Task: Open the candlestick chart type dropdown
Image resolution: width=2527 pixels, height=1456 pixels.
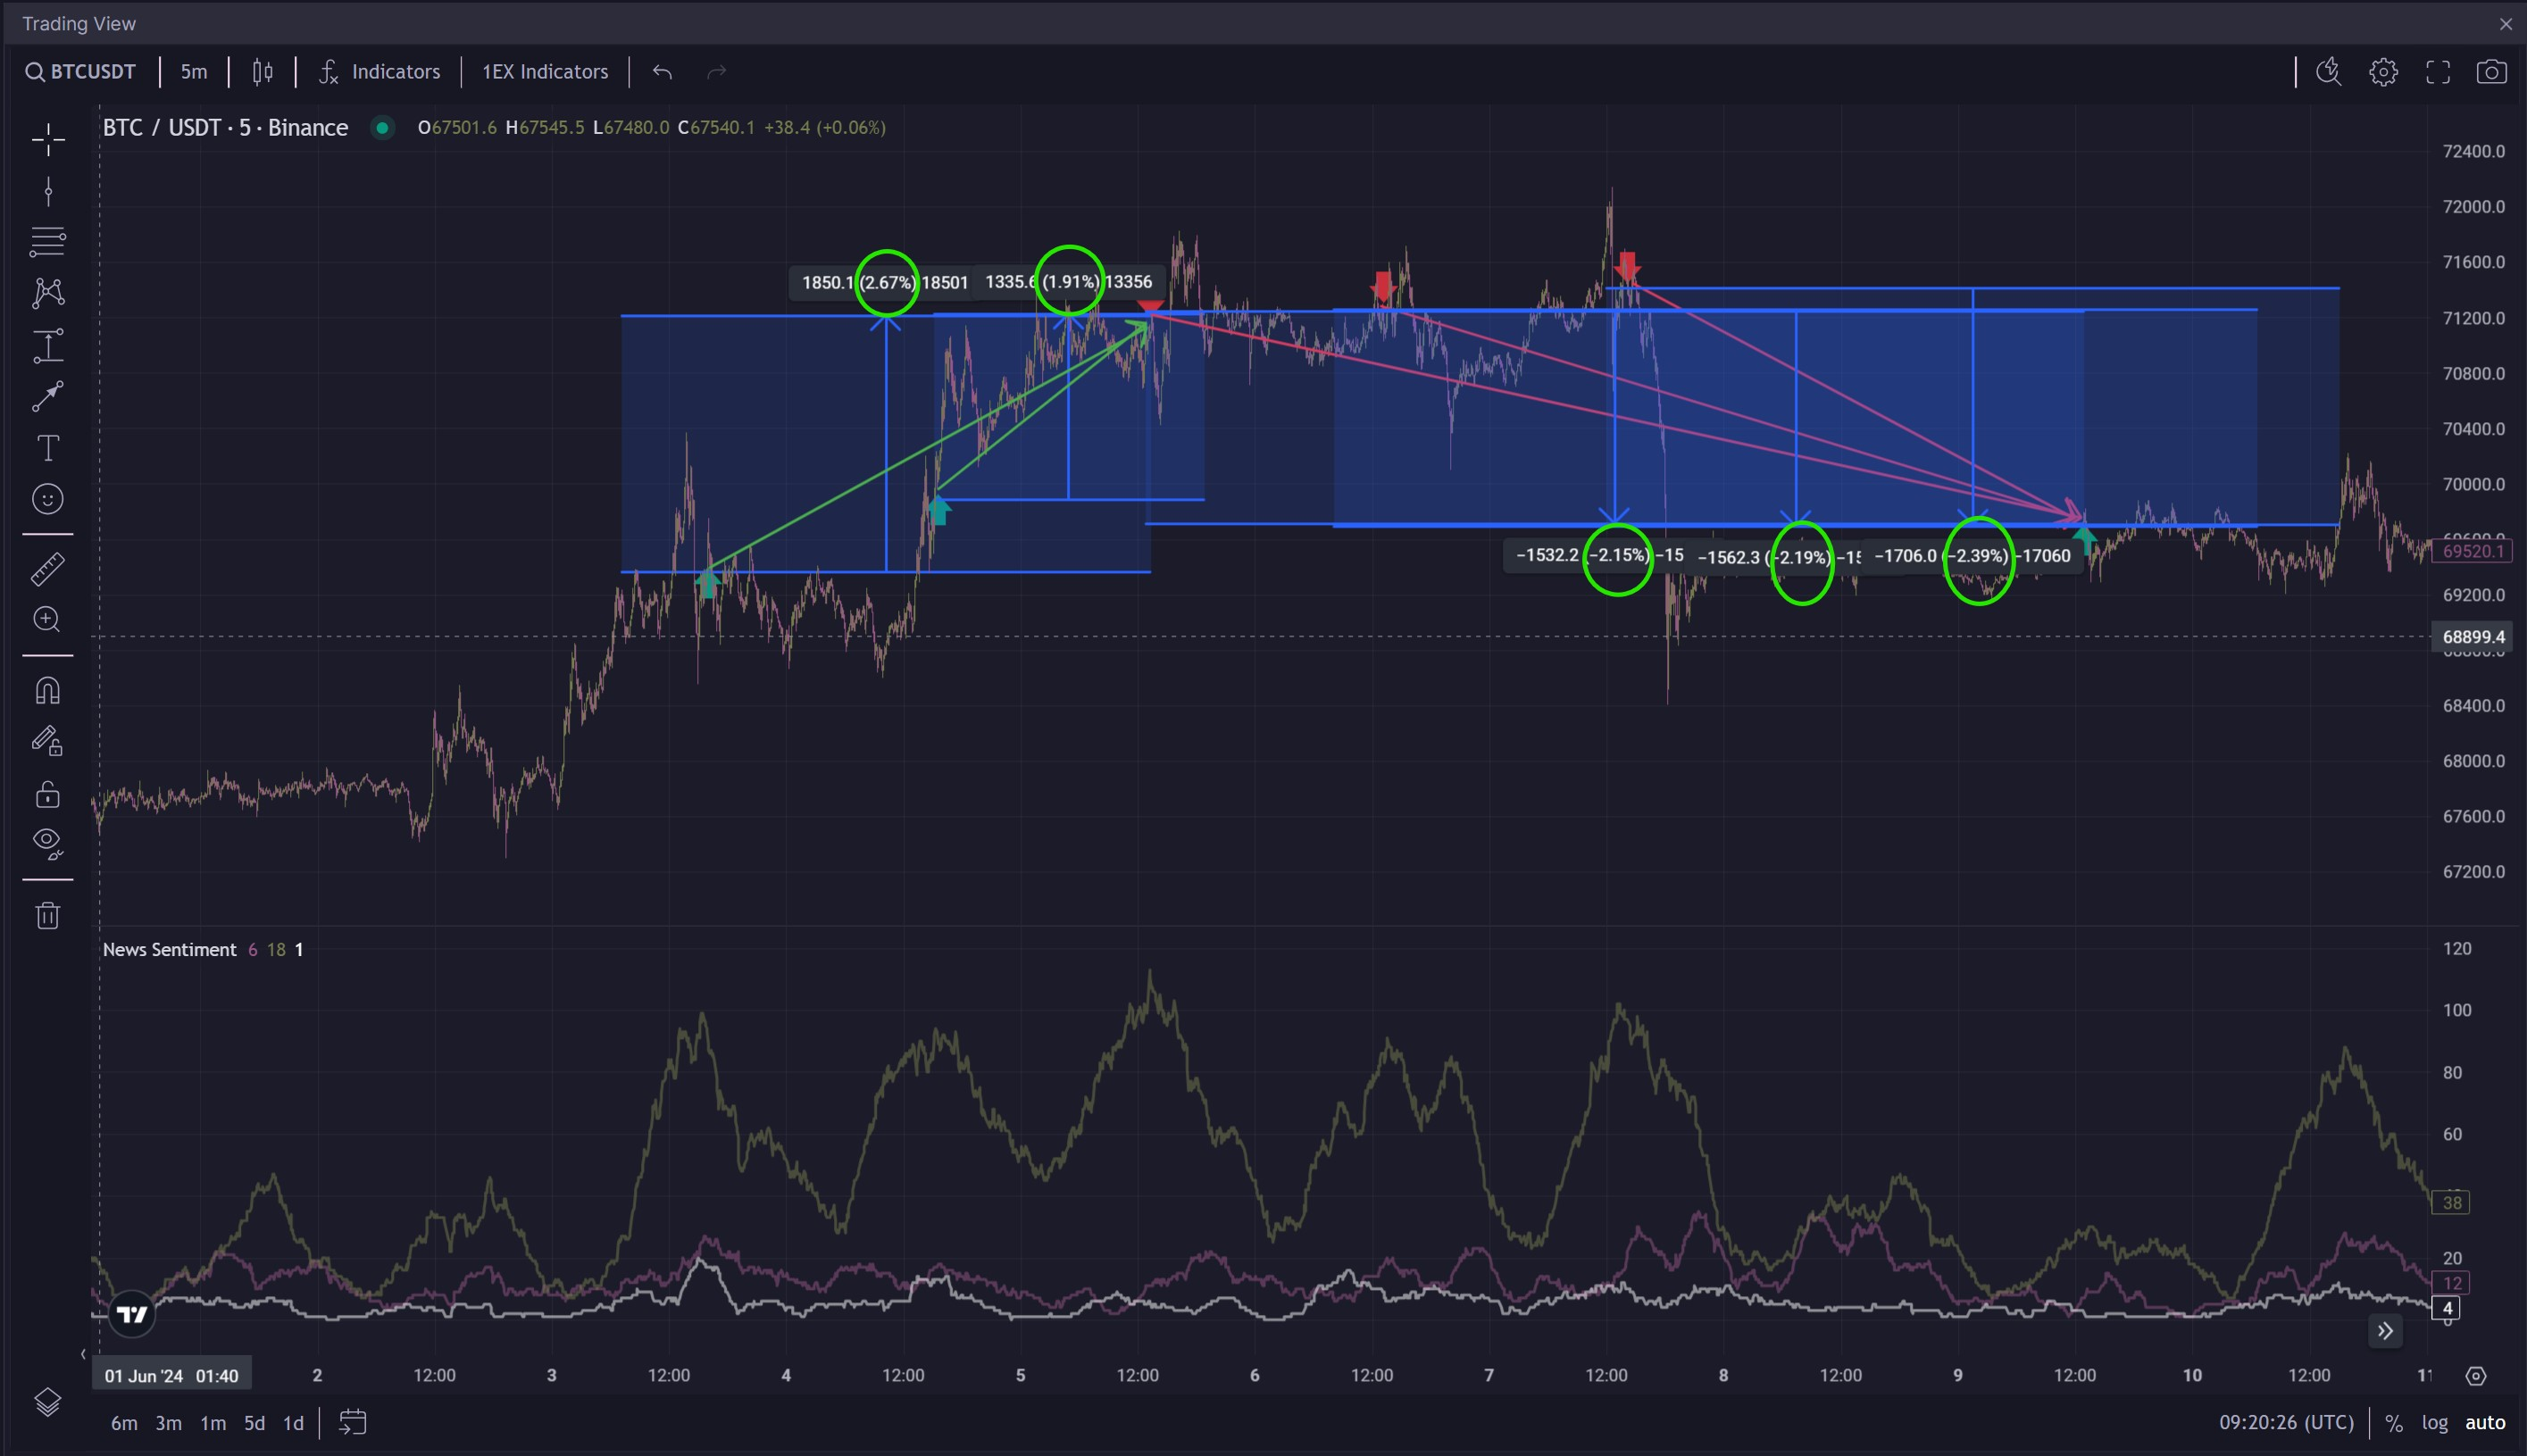Action: (x=263, y=72)
